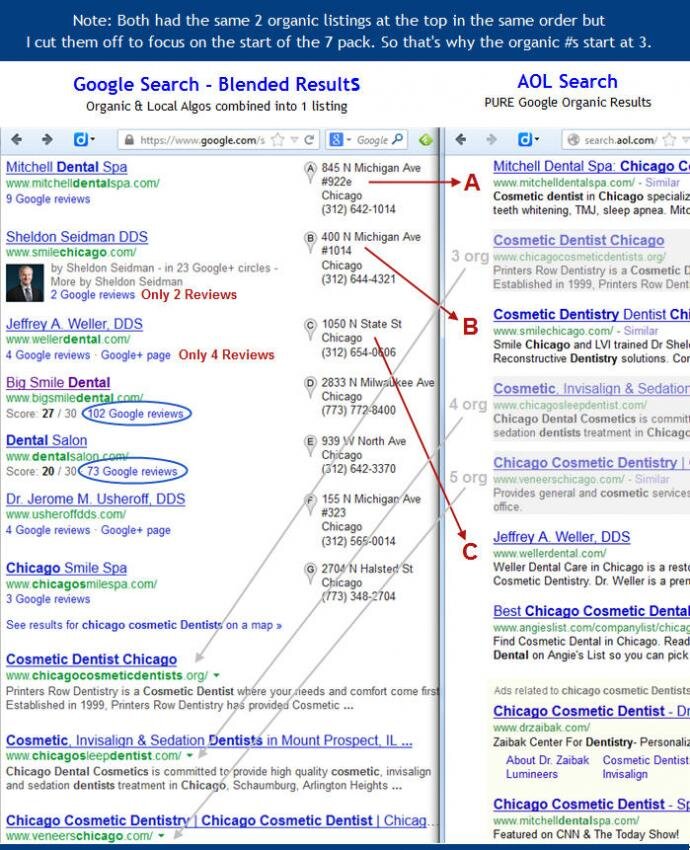Expand green arrow next to veneerschicago.com
The image size is (690, 850).
[161, 835]
